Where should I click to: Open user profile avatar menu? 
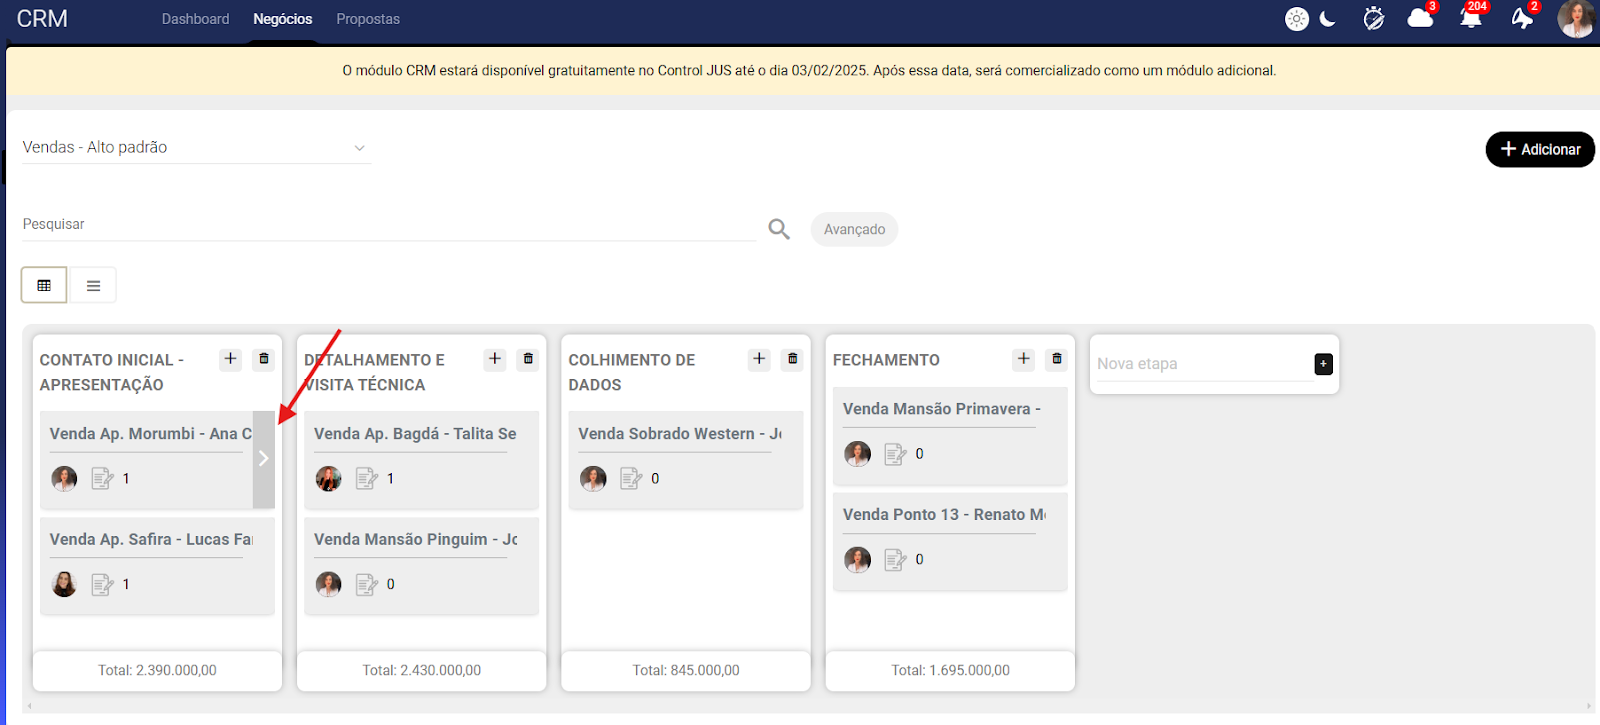click(x=1576, y=19)
